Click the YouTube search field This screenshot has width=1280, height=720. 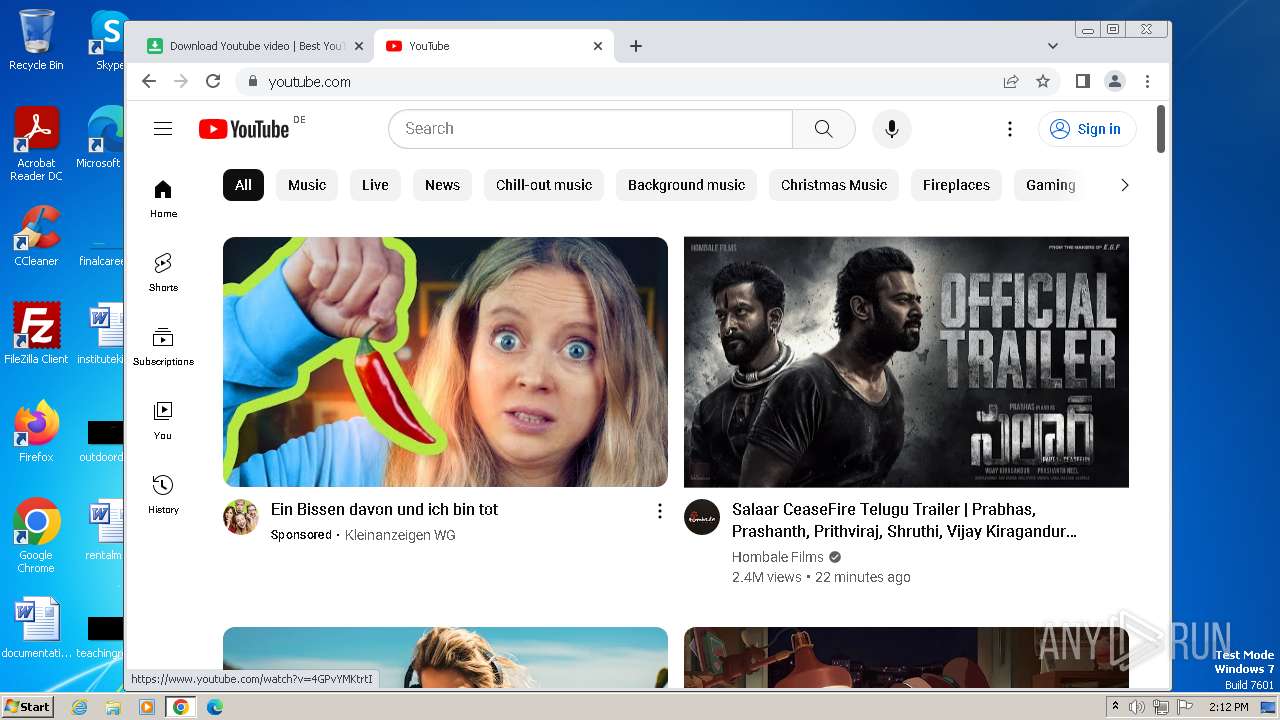coord(590,129)
